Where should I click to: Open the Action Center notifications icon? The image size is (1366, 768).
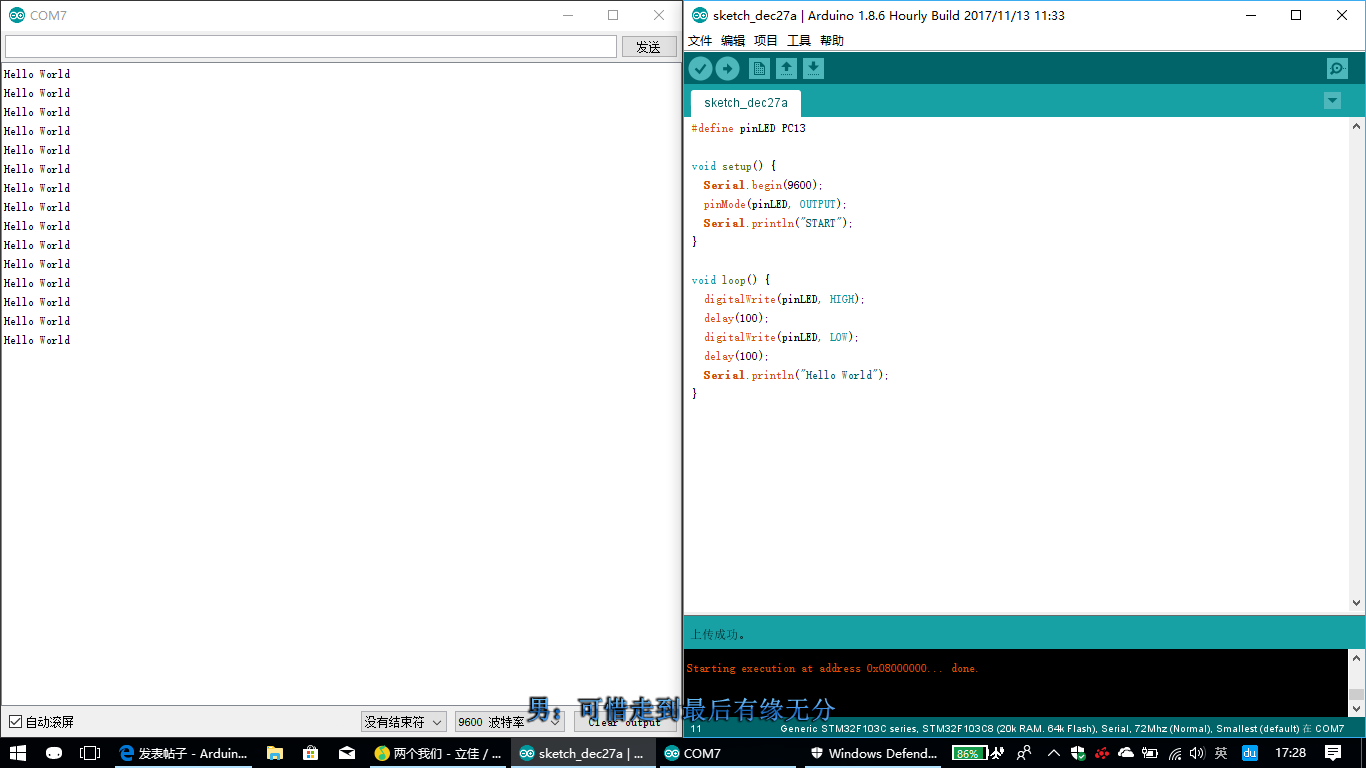(x=1333, y=753)
